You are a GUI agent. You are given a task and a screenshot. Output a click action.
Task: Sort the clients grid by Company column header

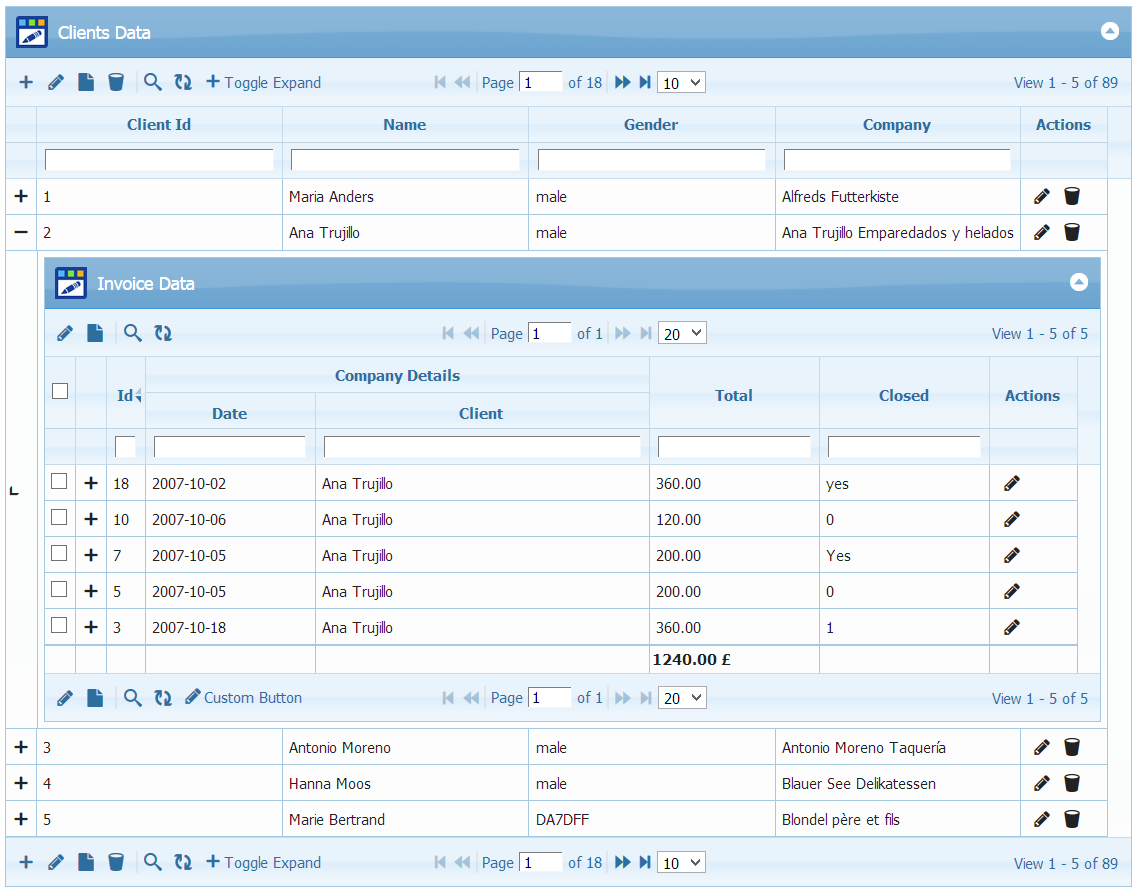(x=896, y=125)
